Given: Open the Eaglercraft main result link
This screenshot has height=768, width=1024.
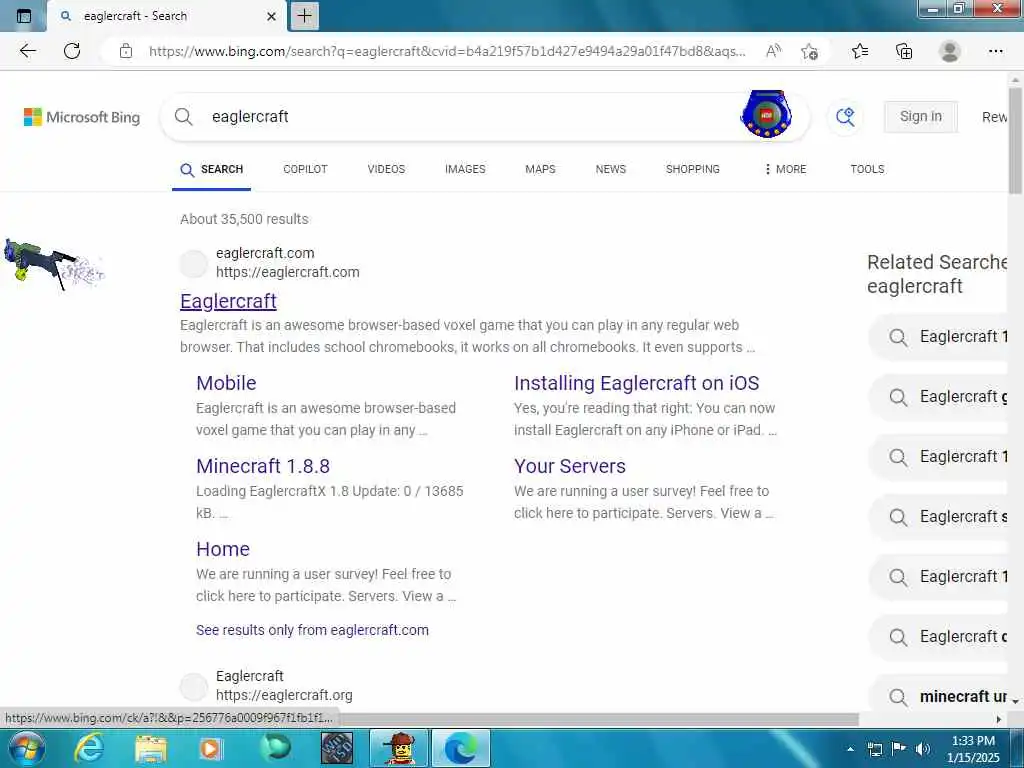Looking at the screenshot, I should [228, 301].
